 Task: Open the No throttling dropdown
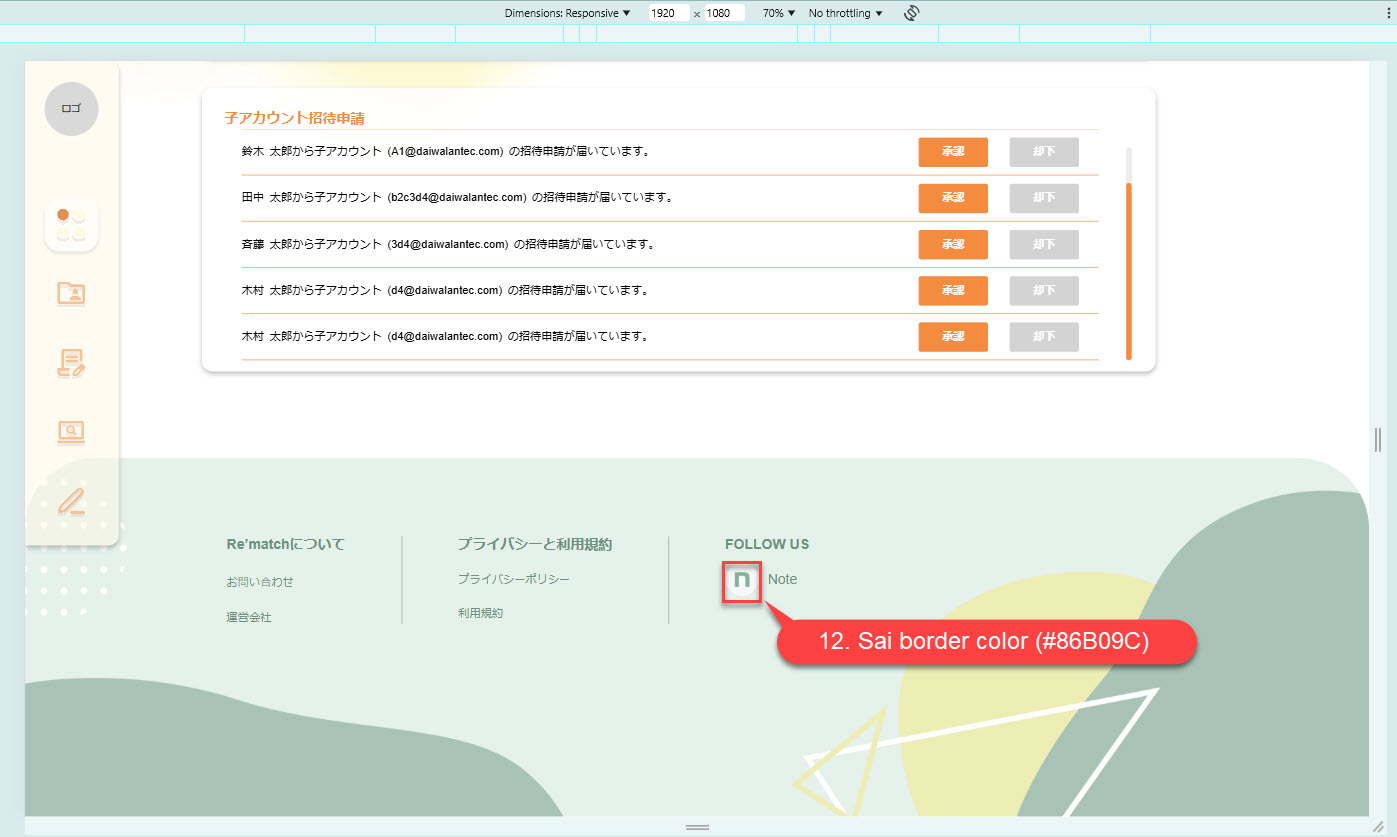pos(846,13)
